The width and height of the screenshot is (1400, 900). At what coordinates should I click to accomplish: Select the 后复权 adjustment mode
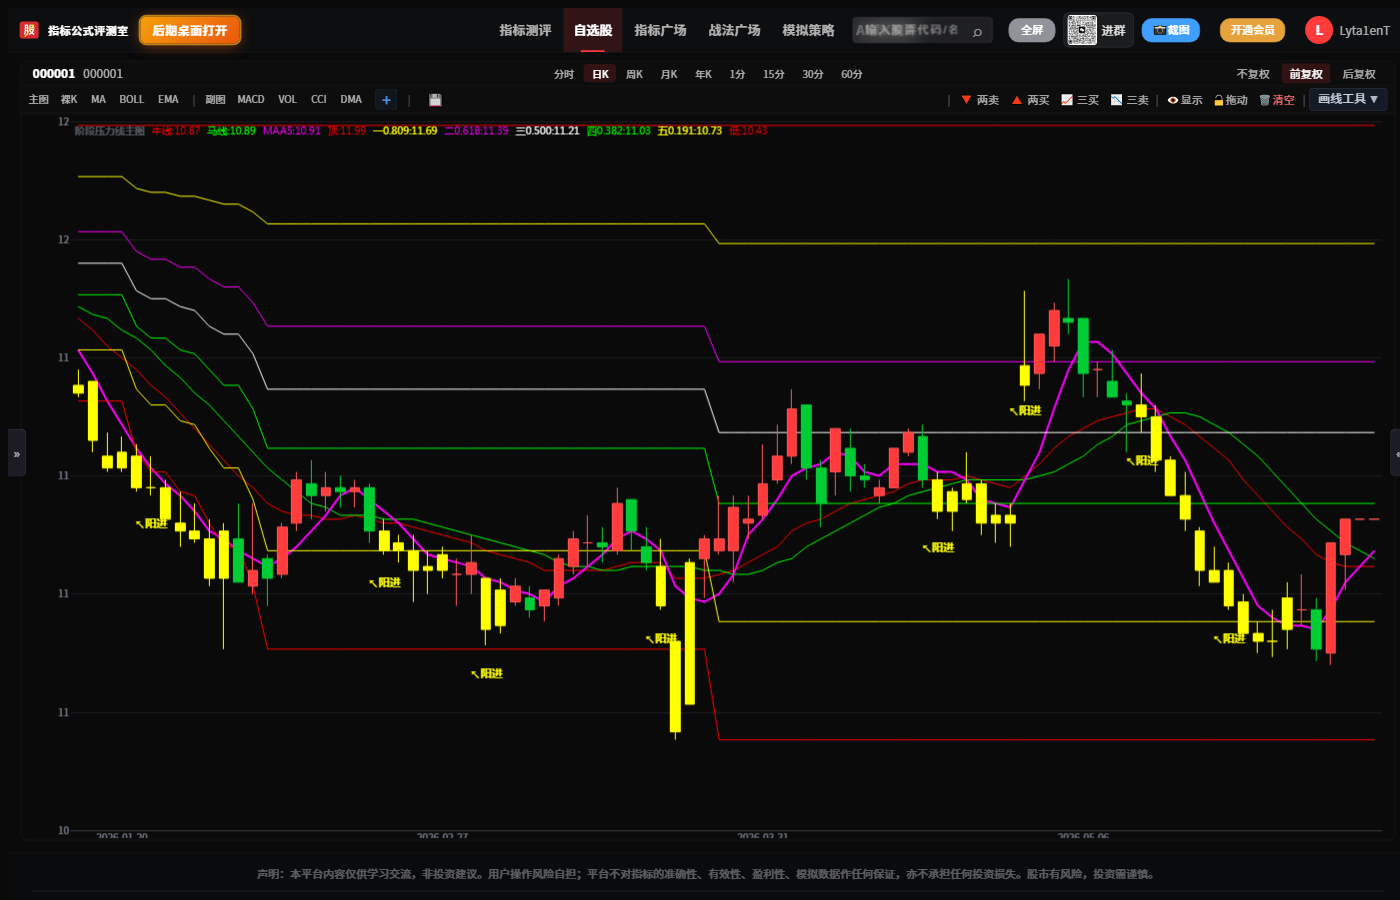pyautogui.click(x=1359, y=74)
